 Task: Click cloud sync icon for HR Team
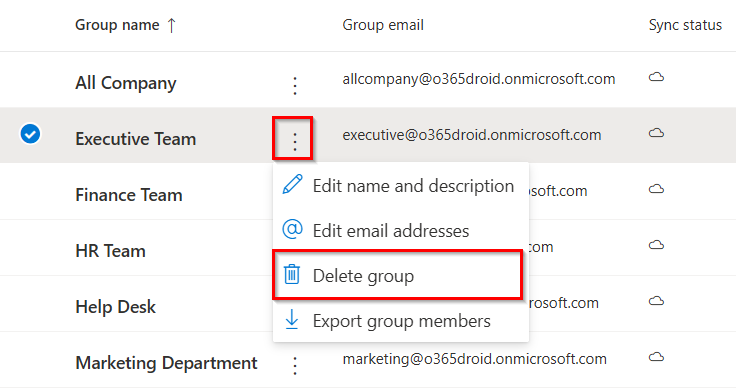point(656,245)
